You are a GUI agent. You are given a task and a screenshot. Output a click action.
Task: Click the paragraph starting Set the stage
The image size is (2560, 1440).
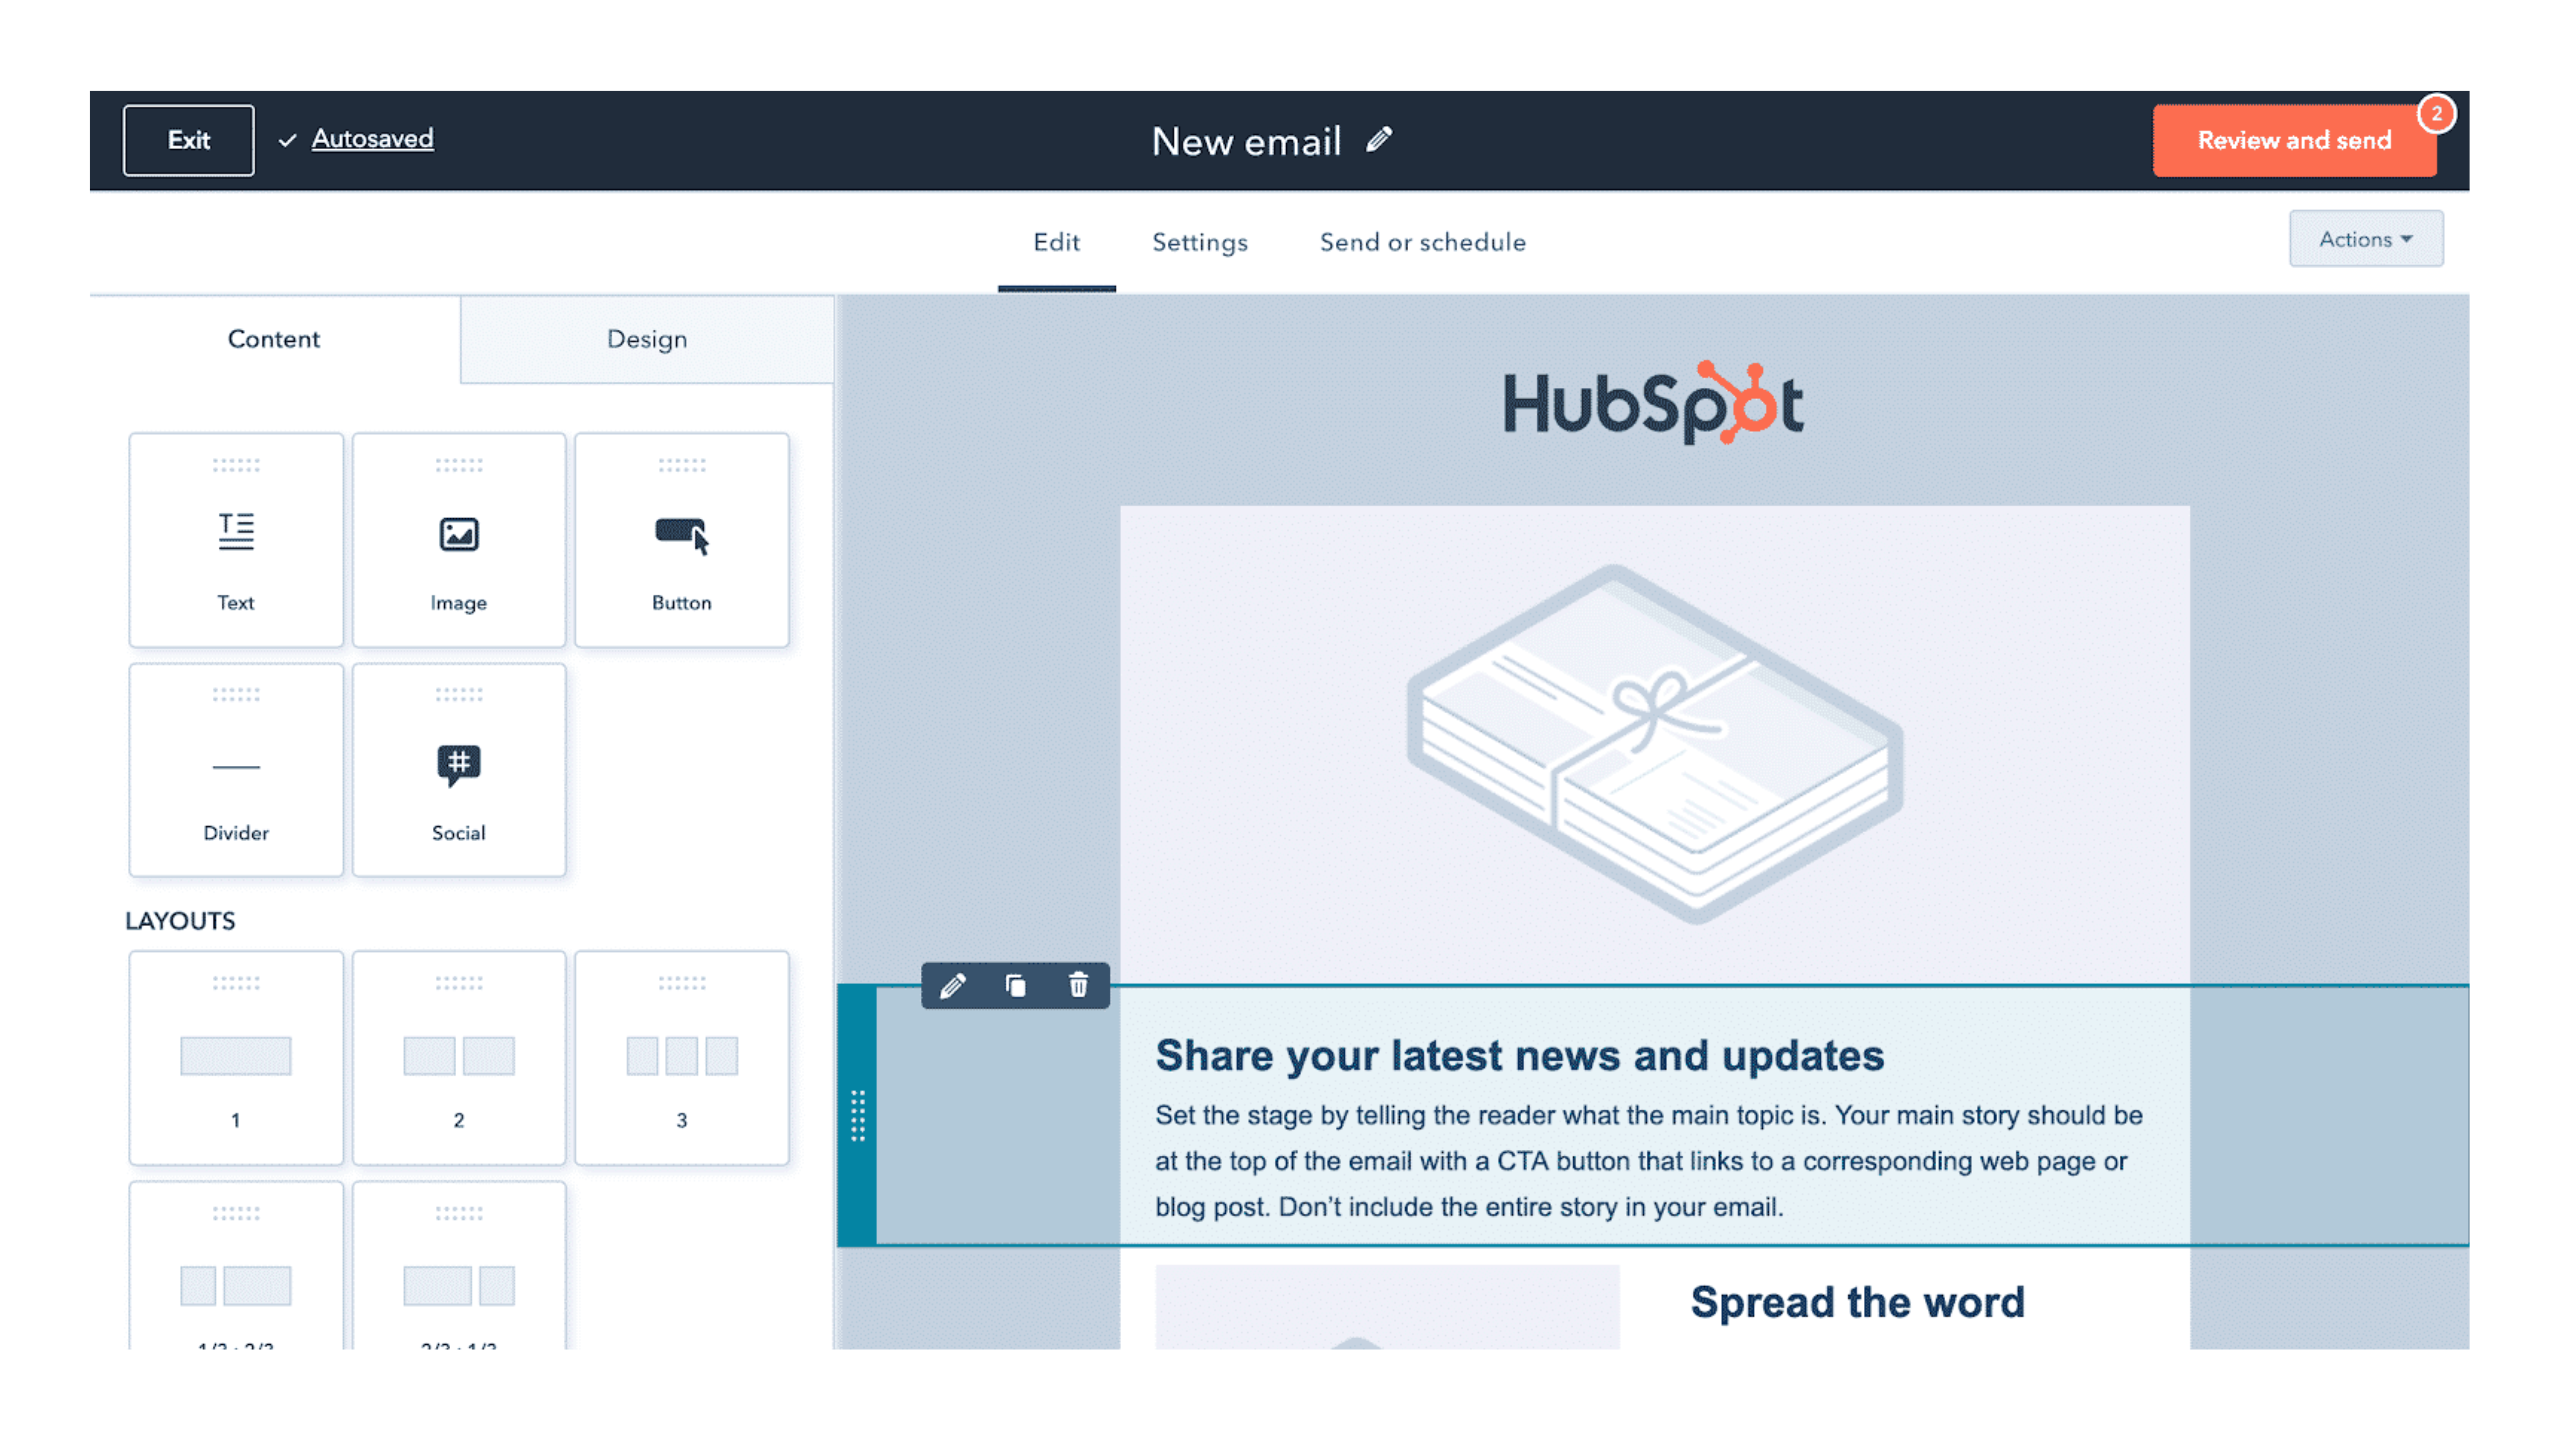(1648, 1161)
